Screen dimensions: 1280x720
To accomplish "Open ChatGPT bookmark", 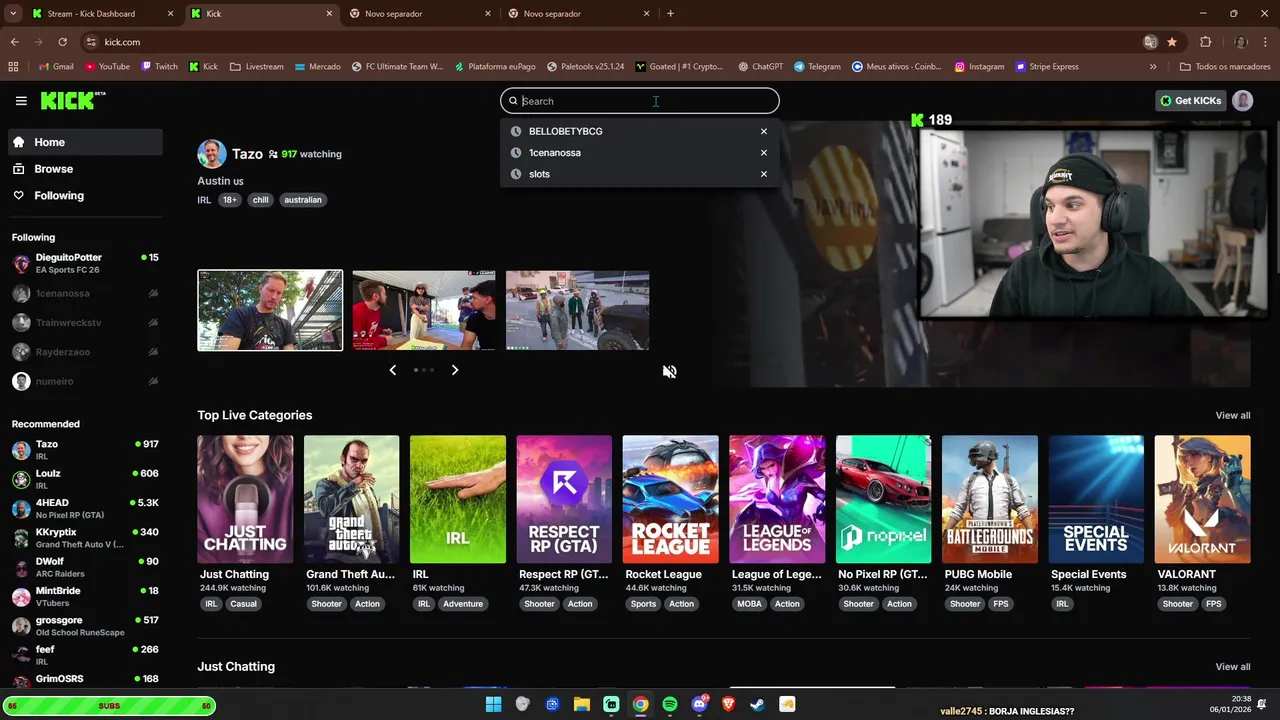I will point(760,66).
